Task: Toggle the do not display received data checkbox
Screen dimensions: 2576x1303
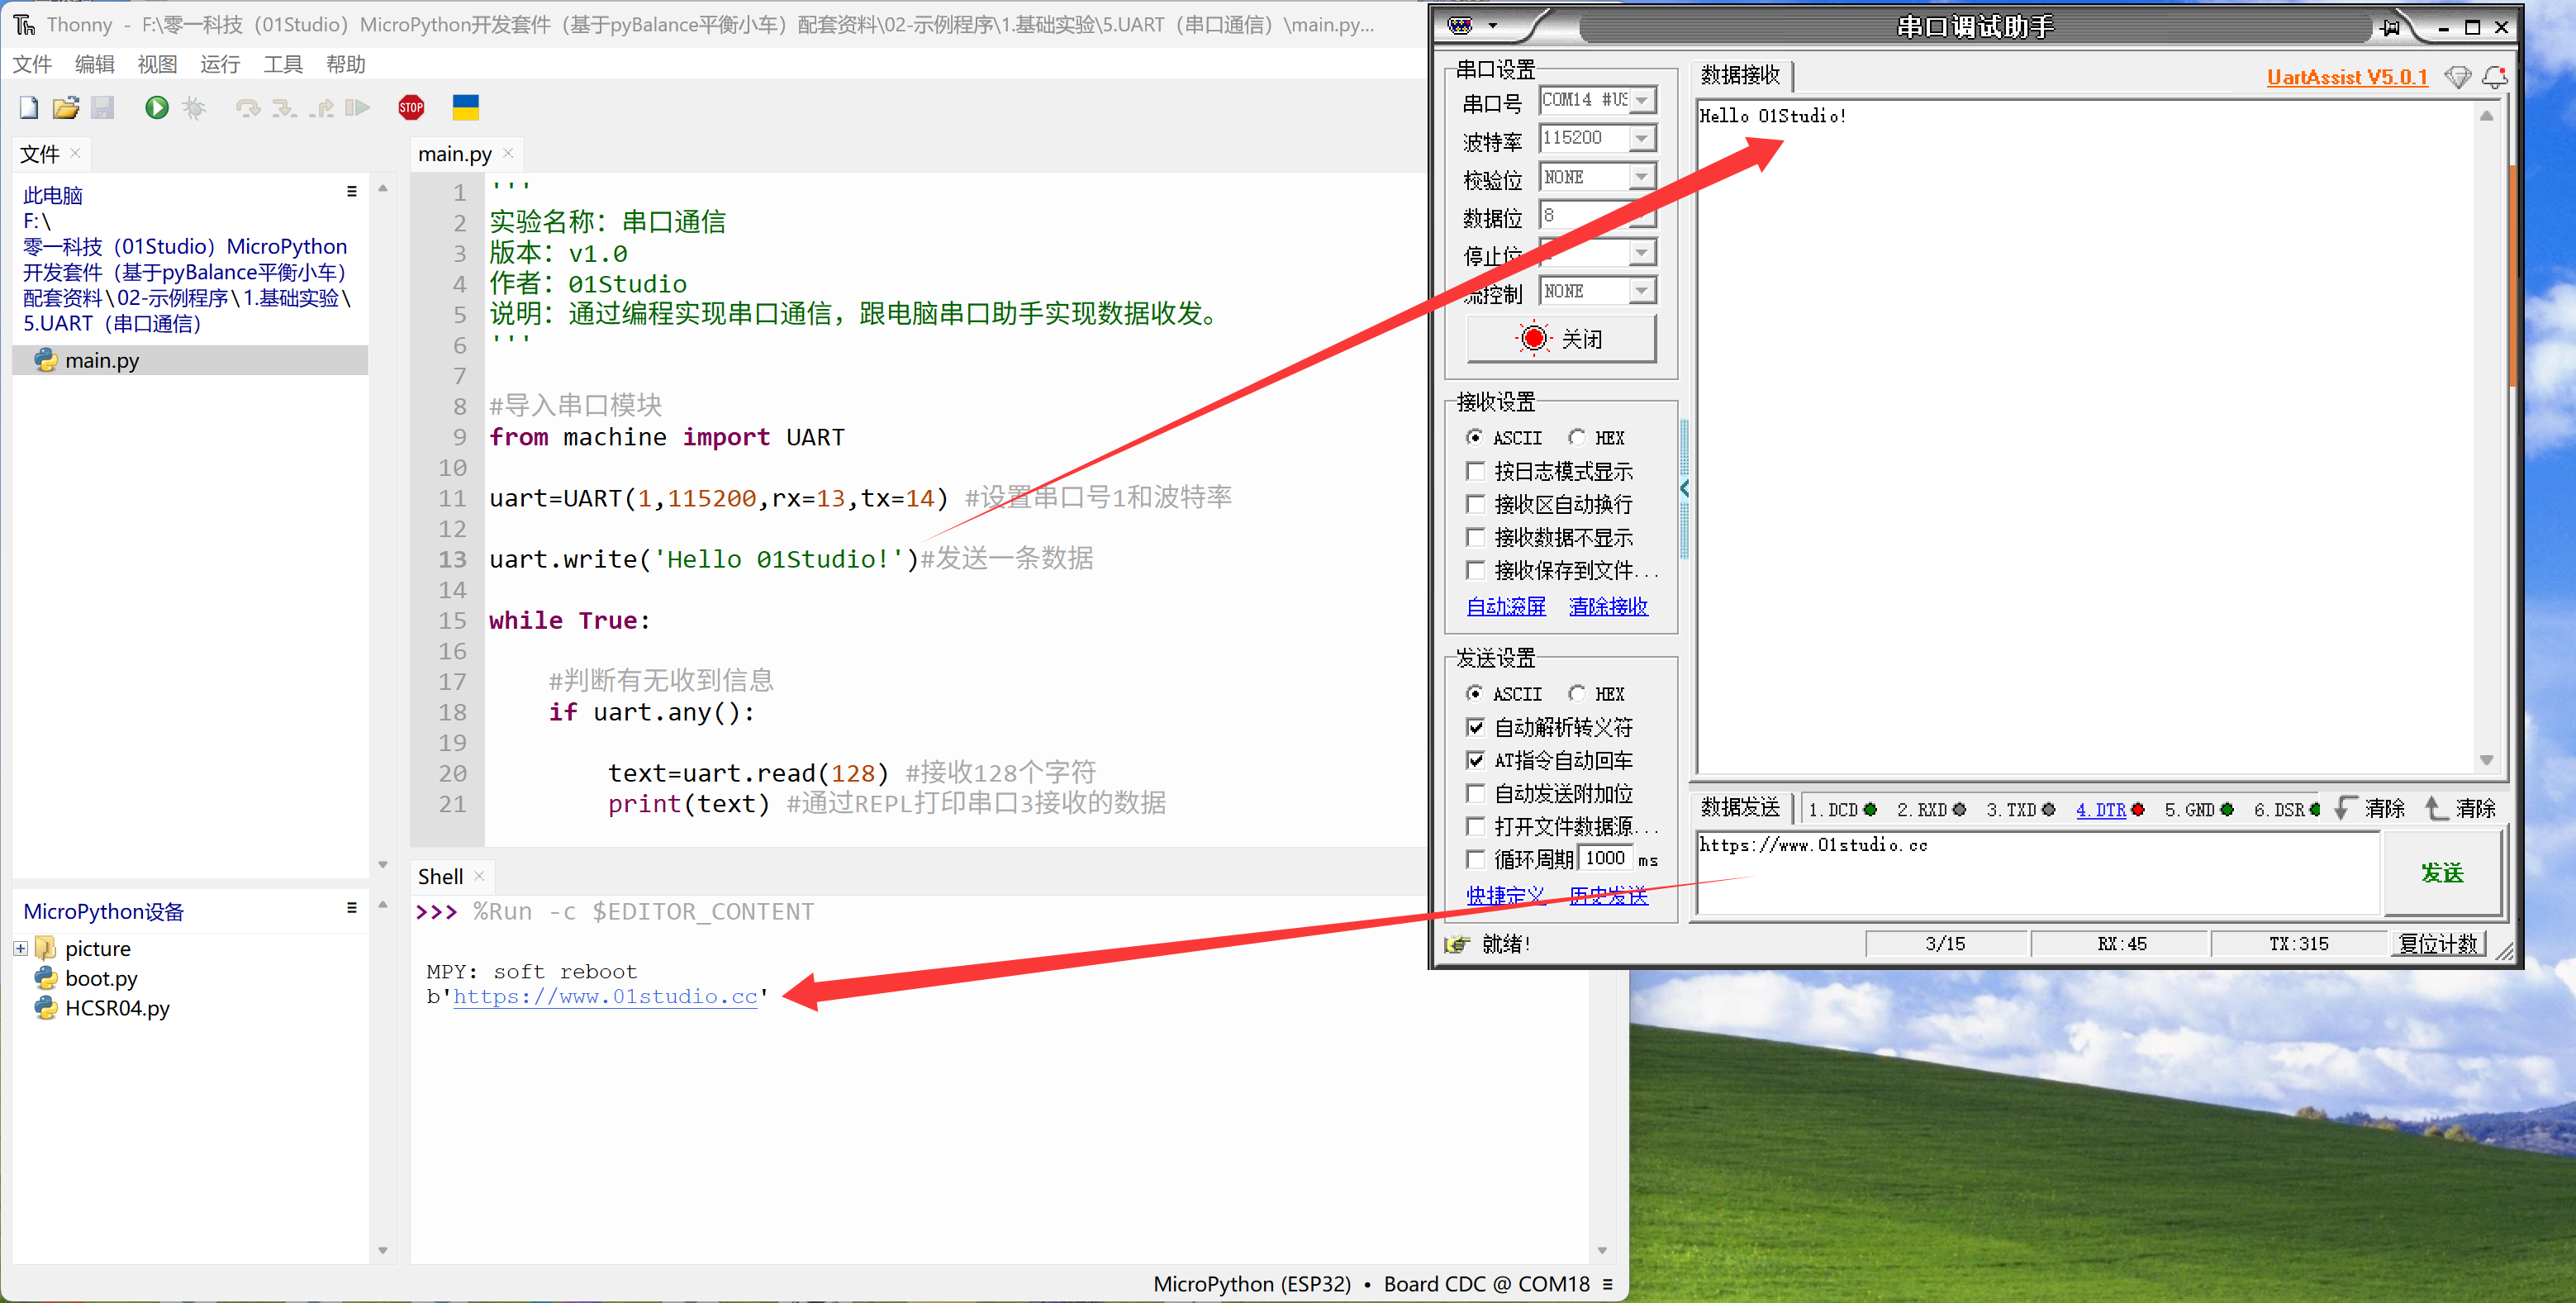Action: click(1475, 537)
